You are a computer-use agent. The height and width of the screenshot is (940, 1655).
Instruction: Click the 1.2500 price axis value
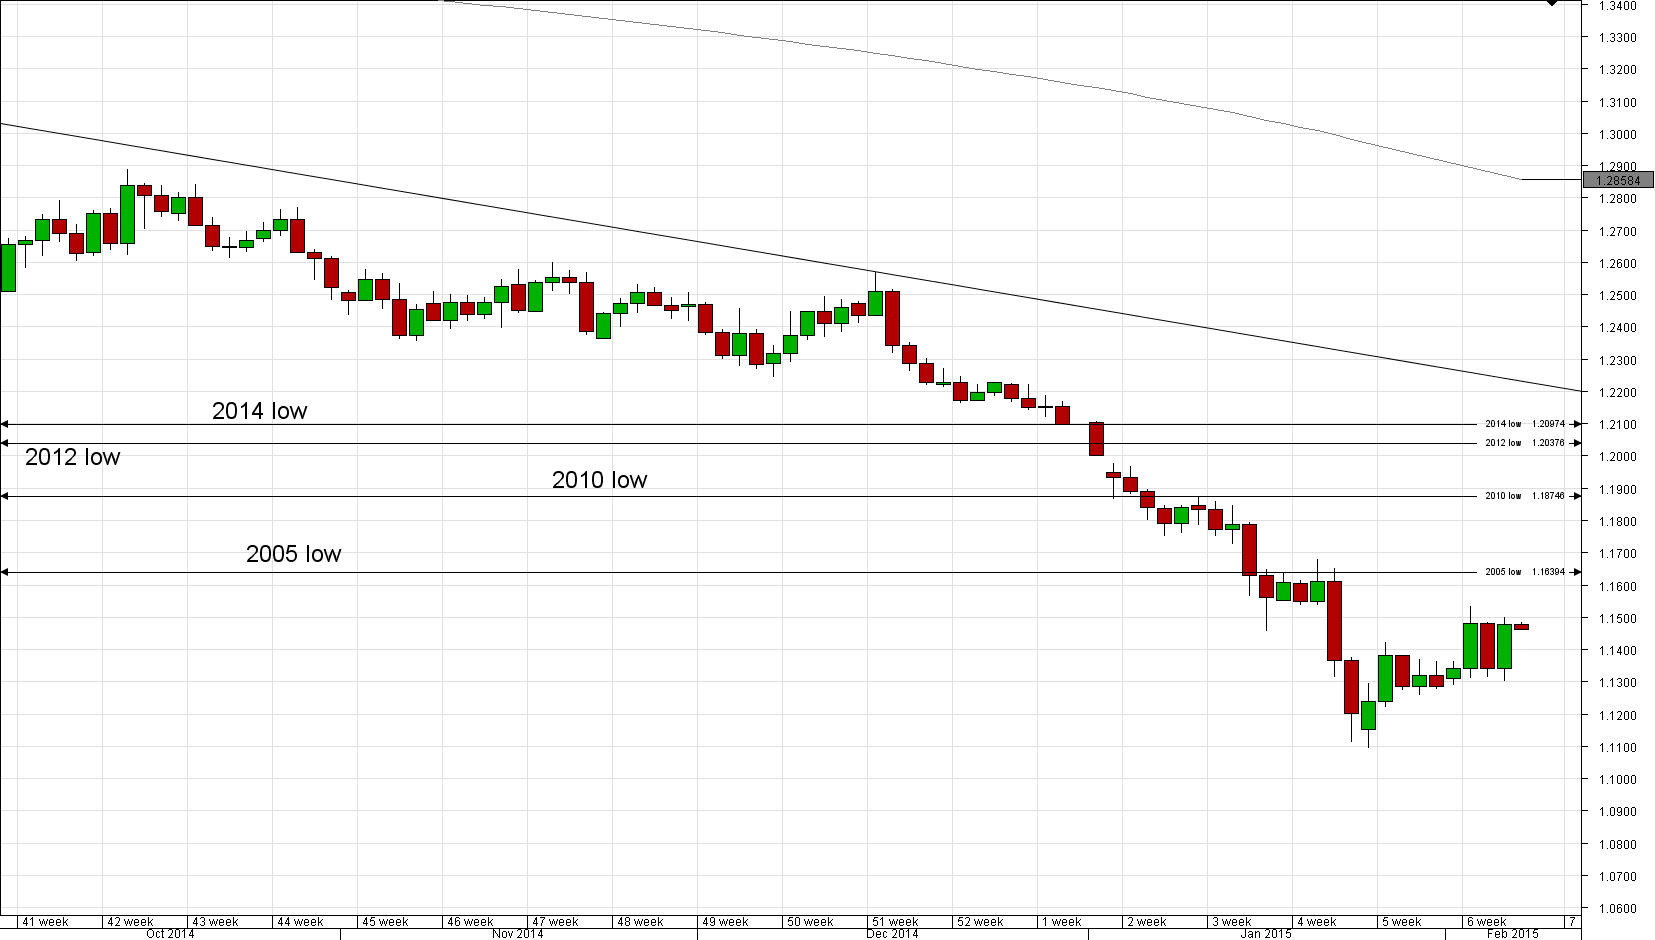click(x=1617, y=296)
